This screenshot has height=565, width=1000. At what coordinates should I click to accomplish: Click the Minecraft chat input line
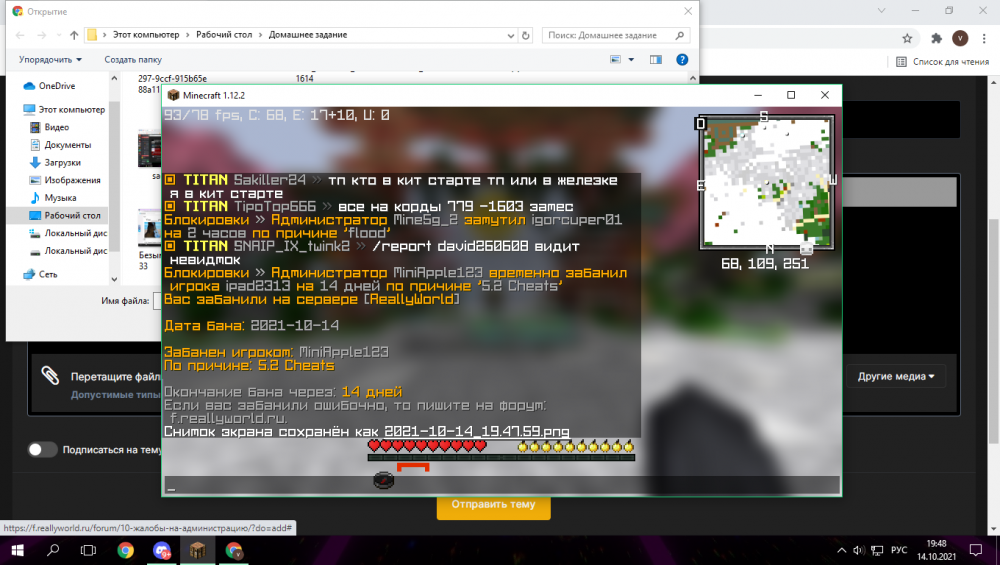point(502,485)
